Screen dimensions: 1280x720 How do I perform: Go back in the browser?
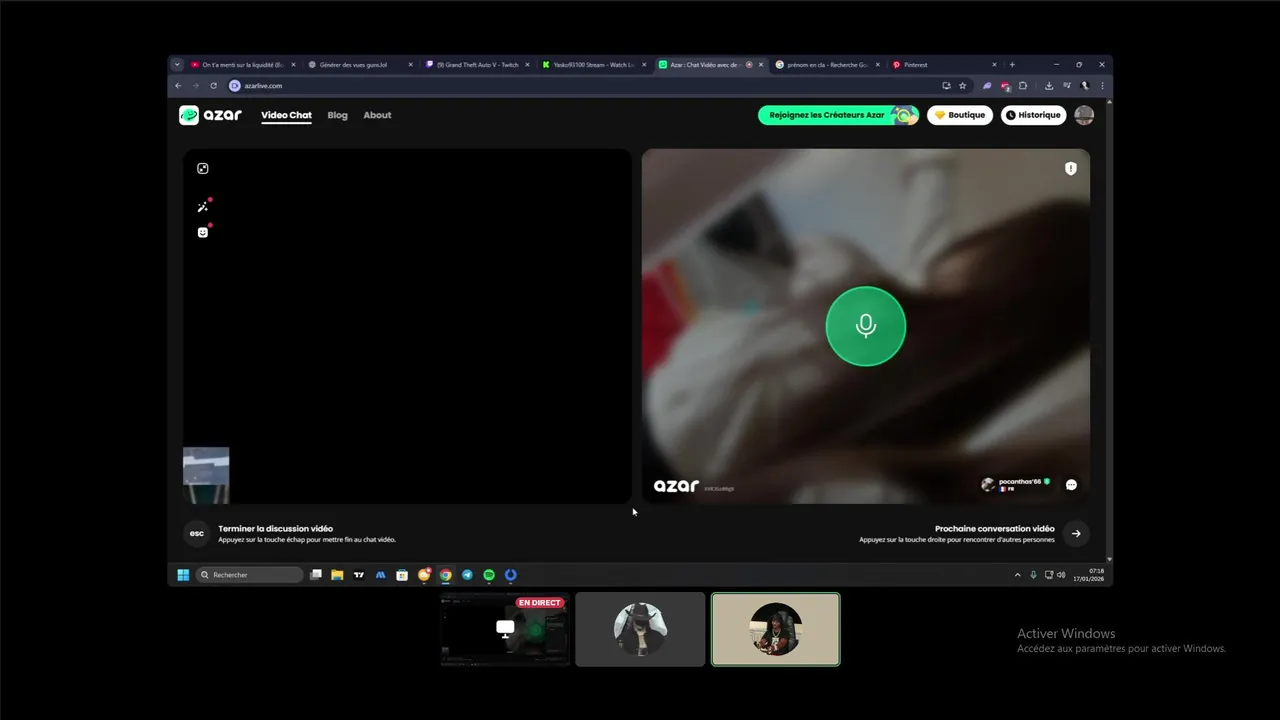click(x=178, y=86)
